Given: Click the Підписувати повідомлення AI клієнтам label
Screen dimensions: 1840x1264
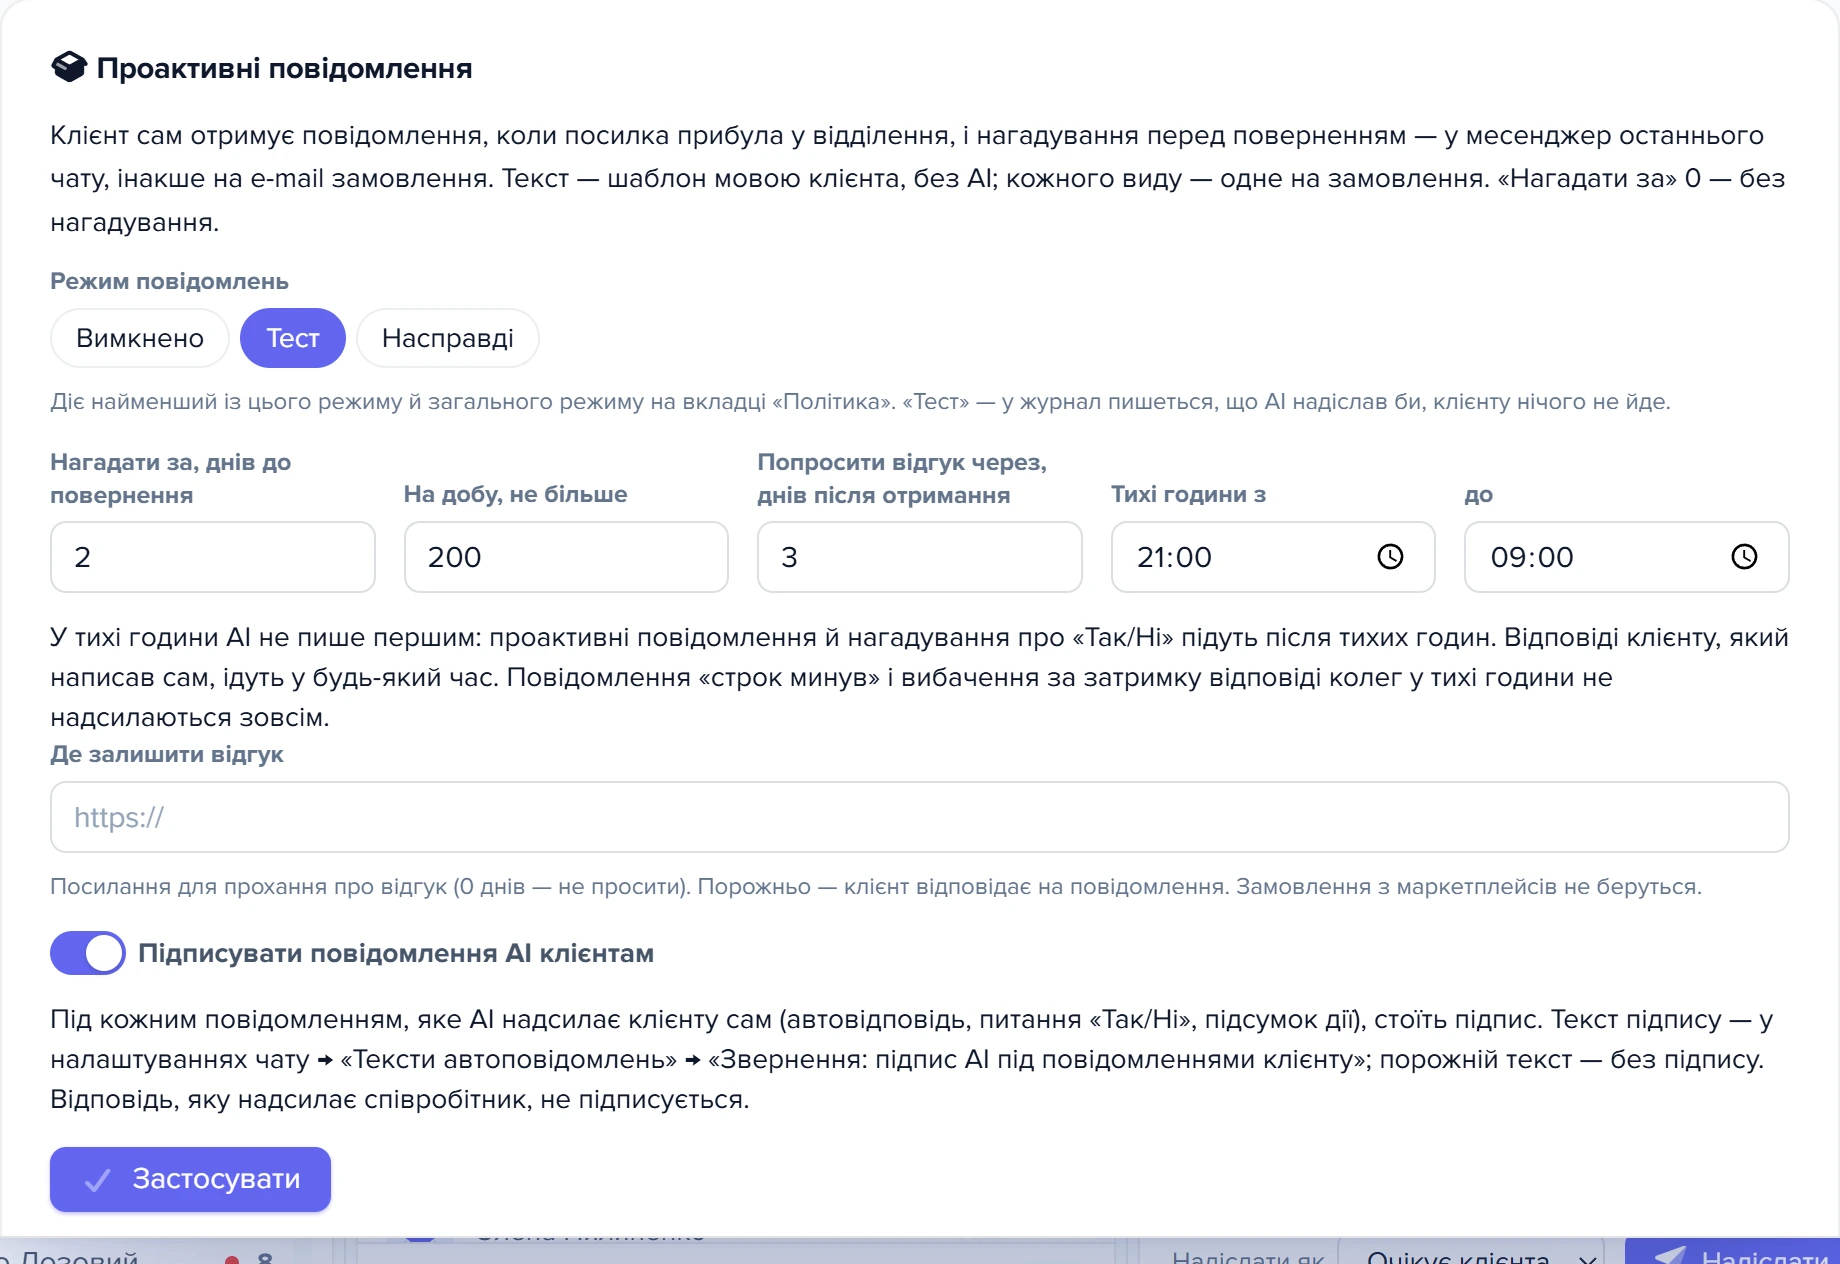Looking at the screenshot, I should tap(396, 953).
